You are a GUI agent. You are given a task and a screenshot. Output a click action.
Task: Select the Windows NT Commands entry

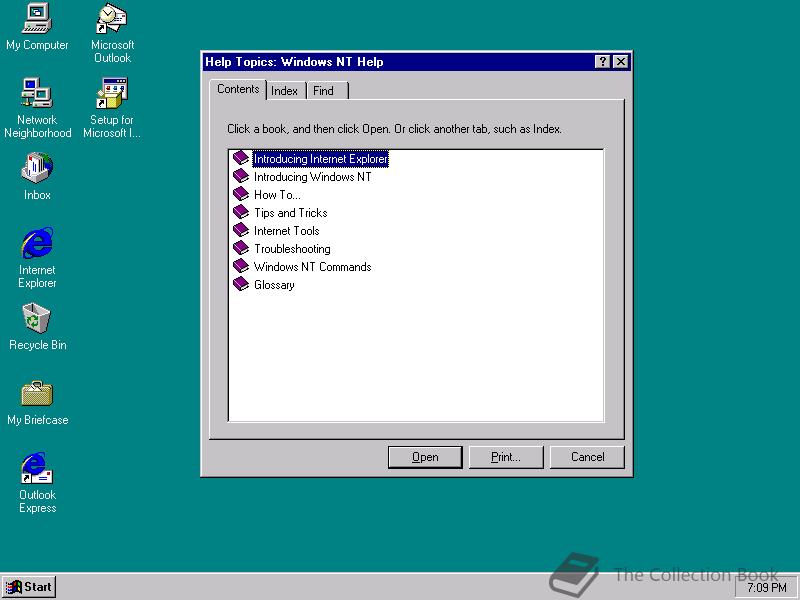tap(312, 267)
